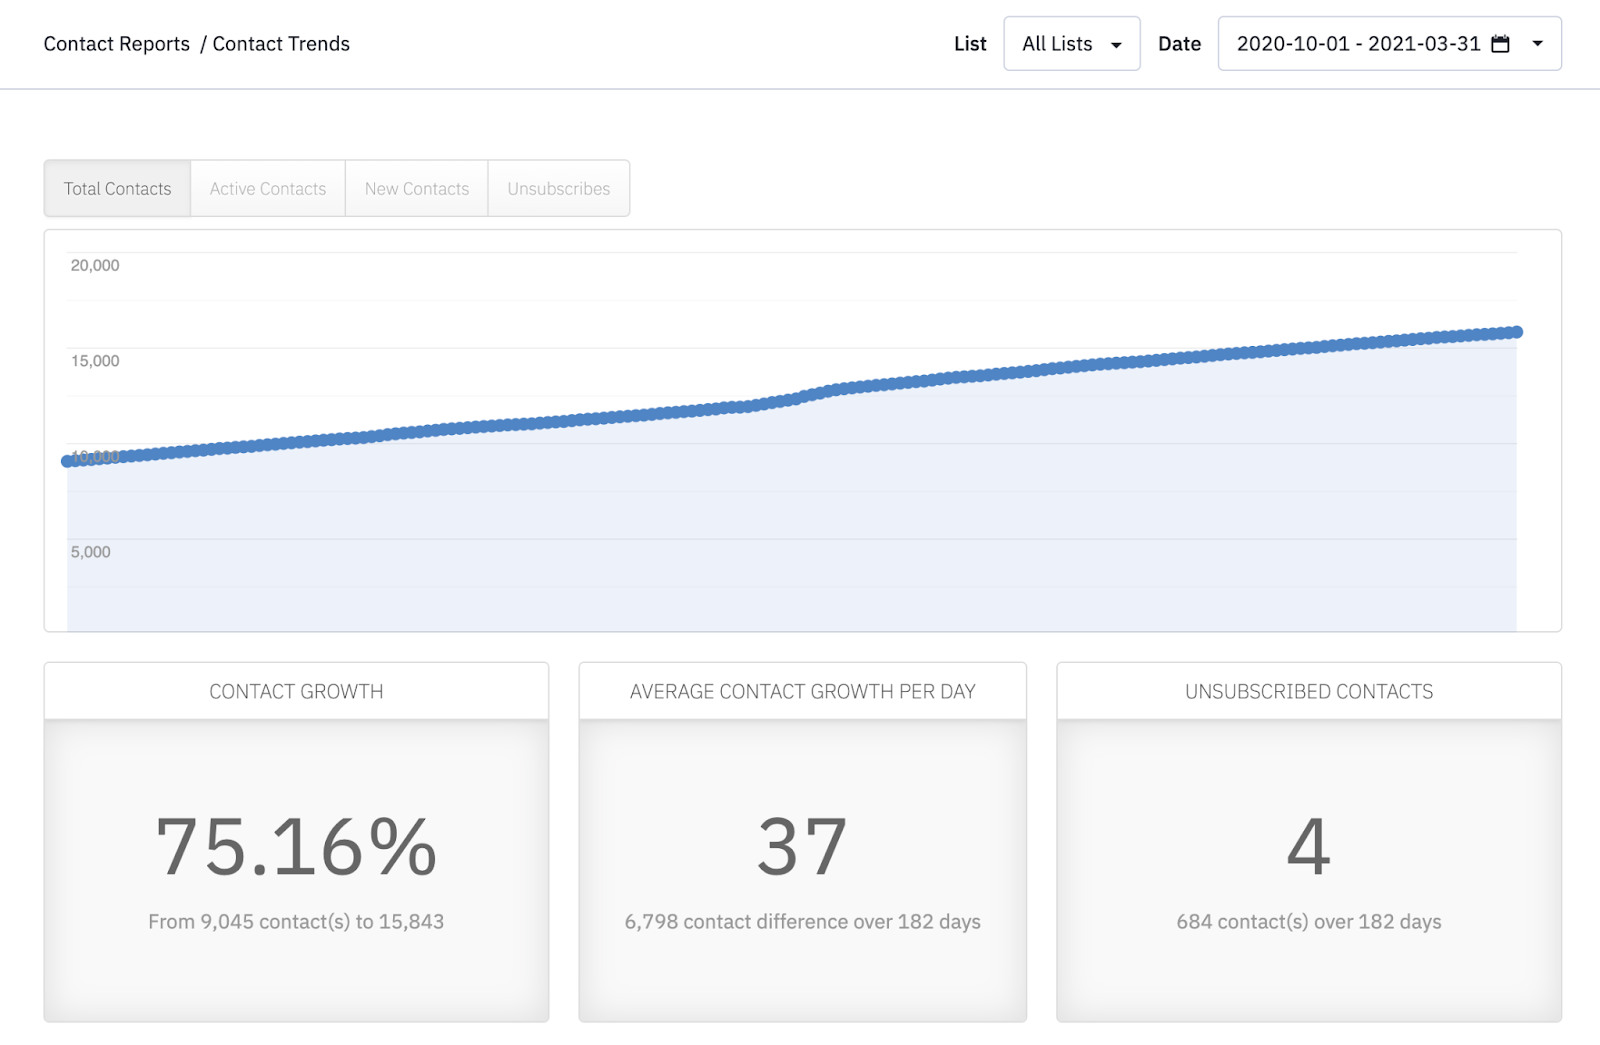Screen dimensions: 1600x1045
Task: Open the All Lists dropdown
Action: (x=1072, y=44)
